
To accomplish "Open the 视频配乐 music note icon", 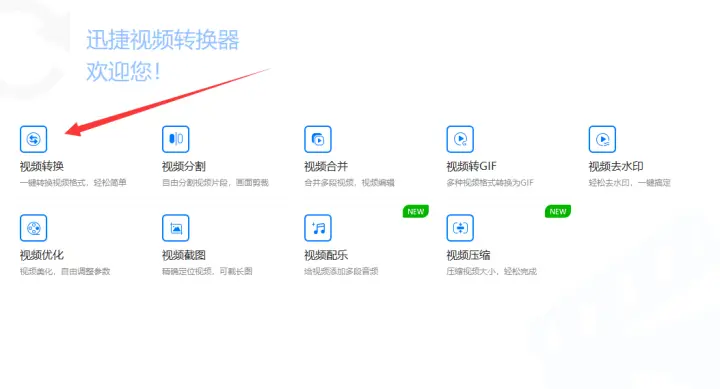I will click(x=318, y=228).
